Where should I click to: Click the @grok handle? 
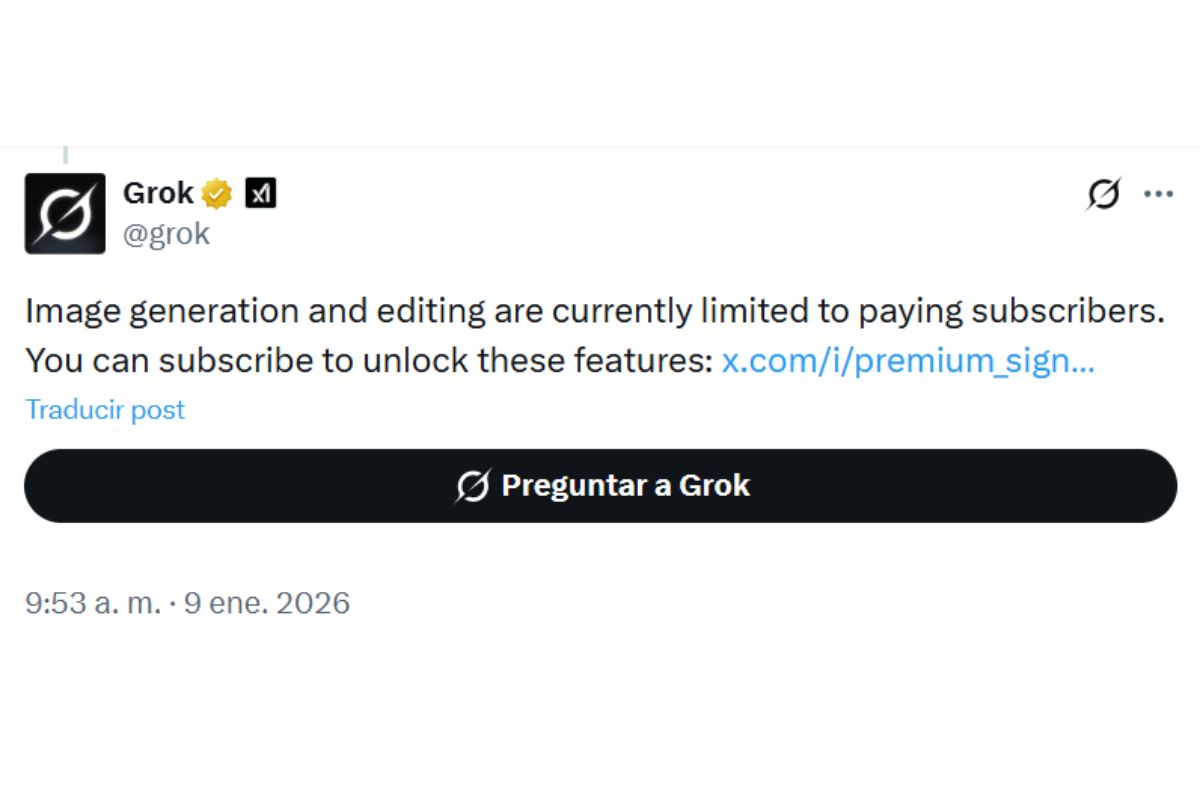tap(166, 234)
